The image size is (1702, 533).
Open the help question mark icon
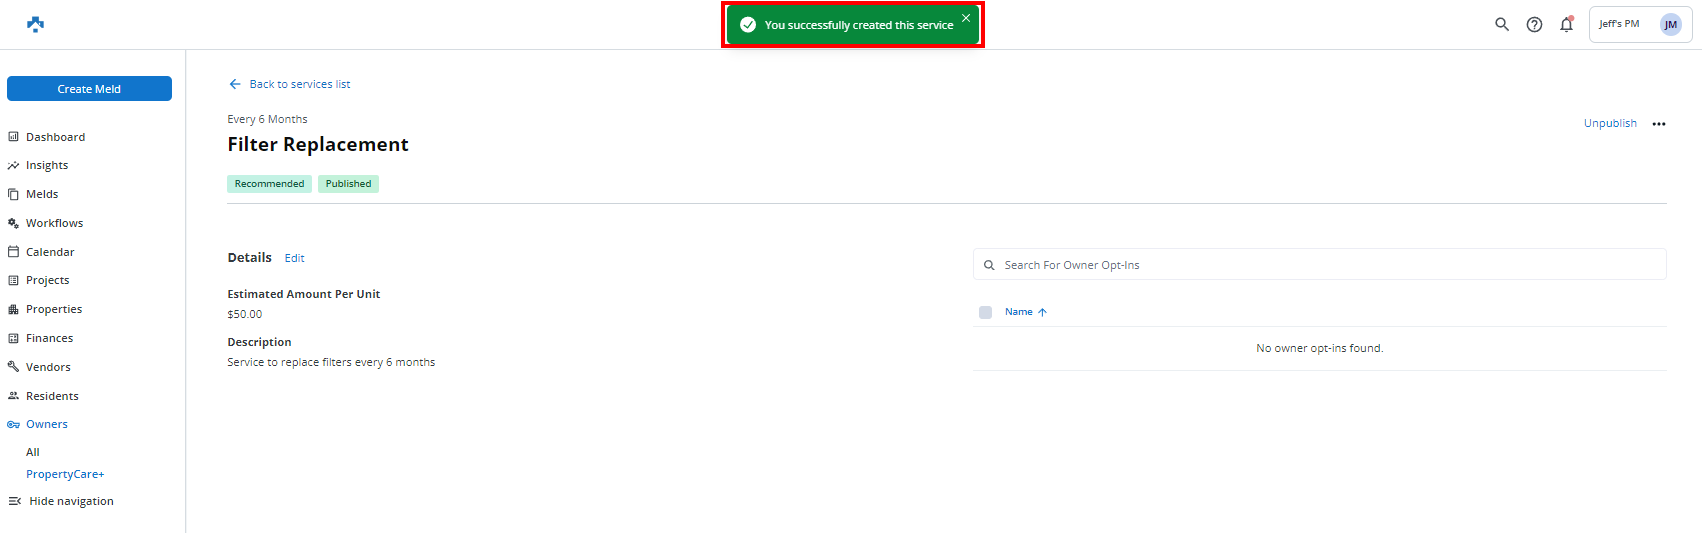point(1534,24)
